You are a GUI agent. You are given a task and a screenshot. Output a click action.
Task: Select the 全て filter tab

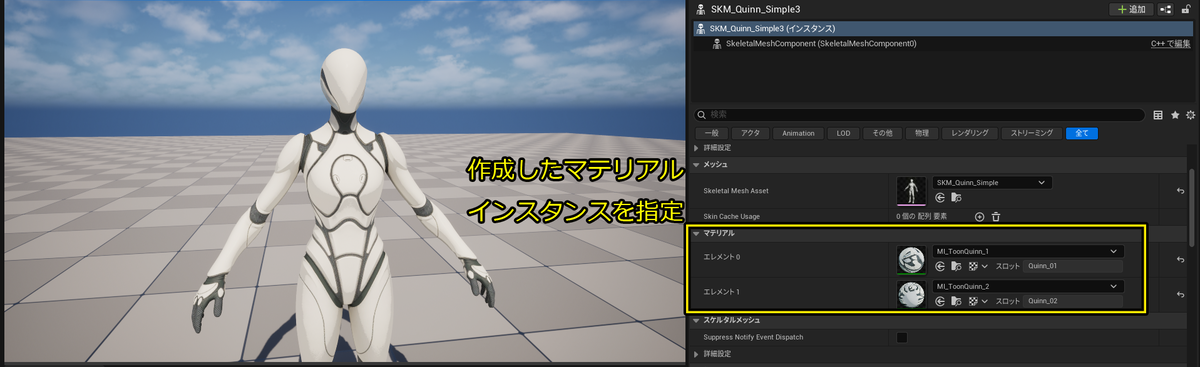coord(1081,133)
